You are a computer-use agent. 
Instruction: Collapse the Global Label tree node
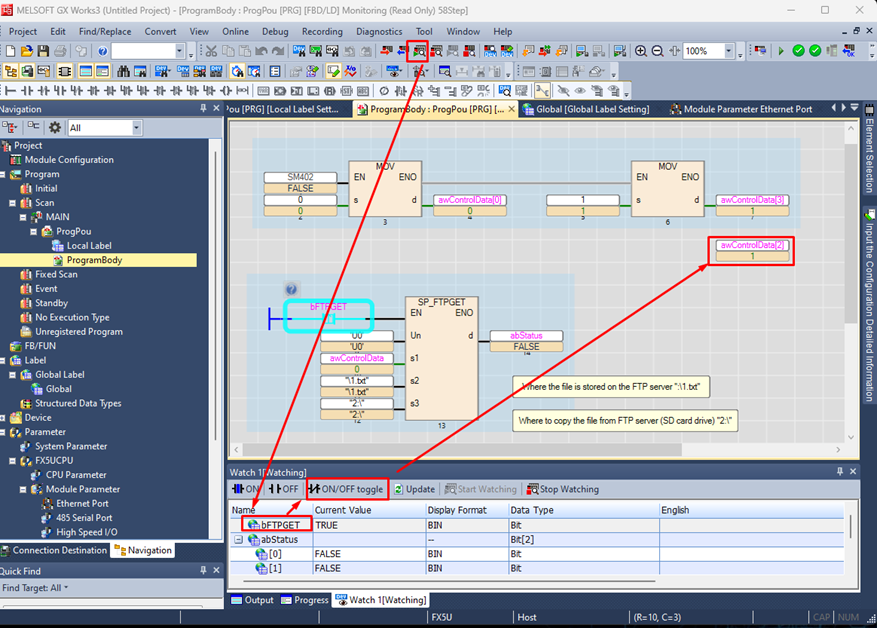[12, 375]
